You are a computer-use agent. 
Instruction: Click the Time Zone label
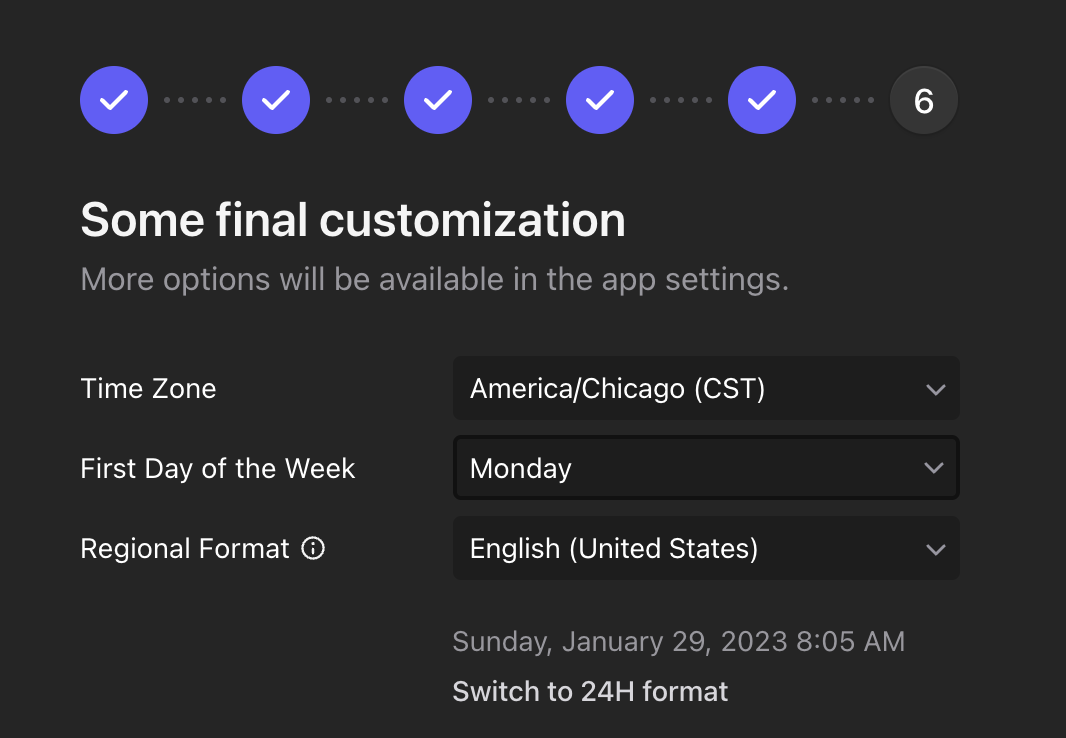point(148,388)
